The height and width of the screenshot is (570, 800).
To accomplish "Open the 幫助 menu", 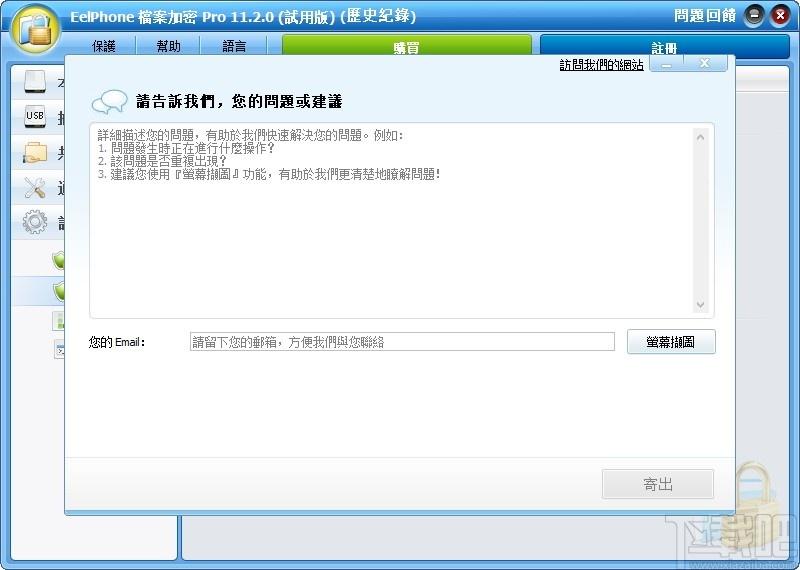I will 168,46.
